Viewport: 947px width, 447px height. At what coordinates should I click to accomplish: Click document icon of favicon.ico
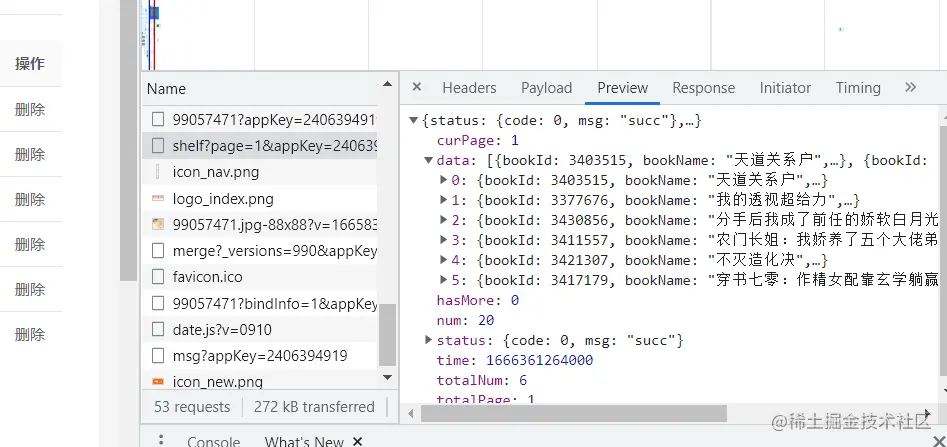point(158,277)
